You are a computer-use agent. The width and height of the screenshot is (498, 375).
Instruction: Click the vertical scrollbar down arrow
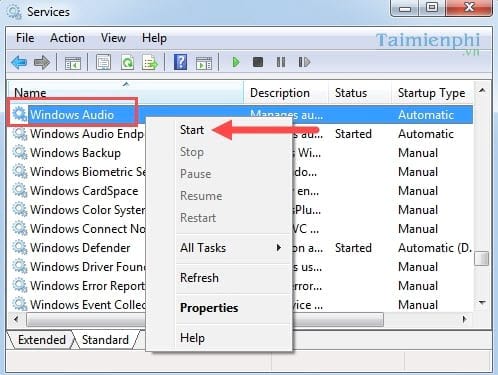[482, 303]
